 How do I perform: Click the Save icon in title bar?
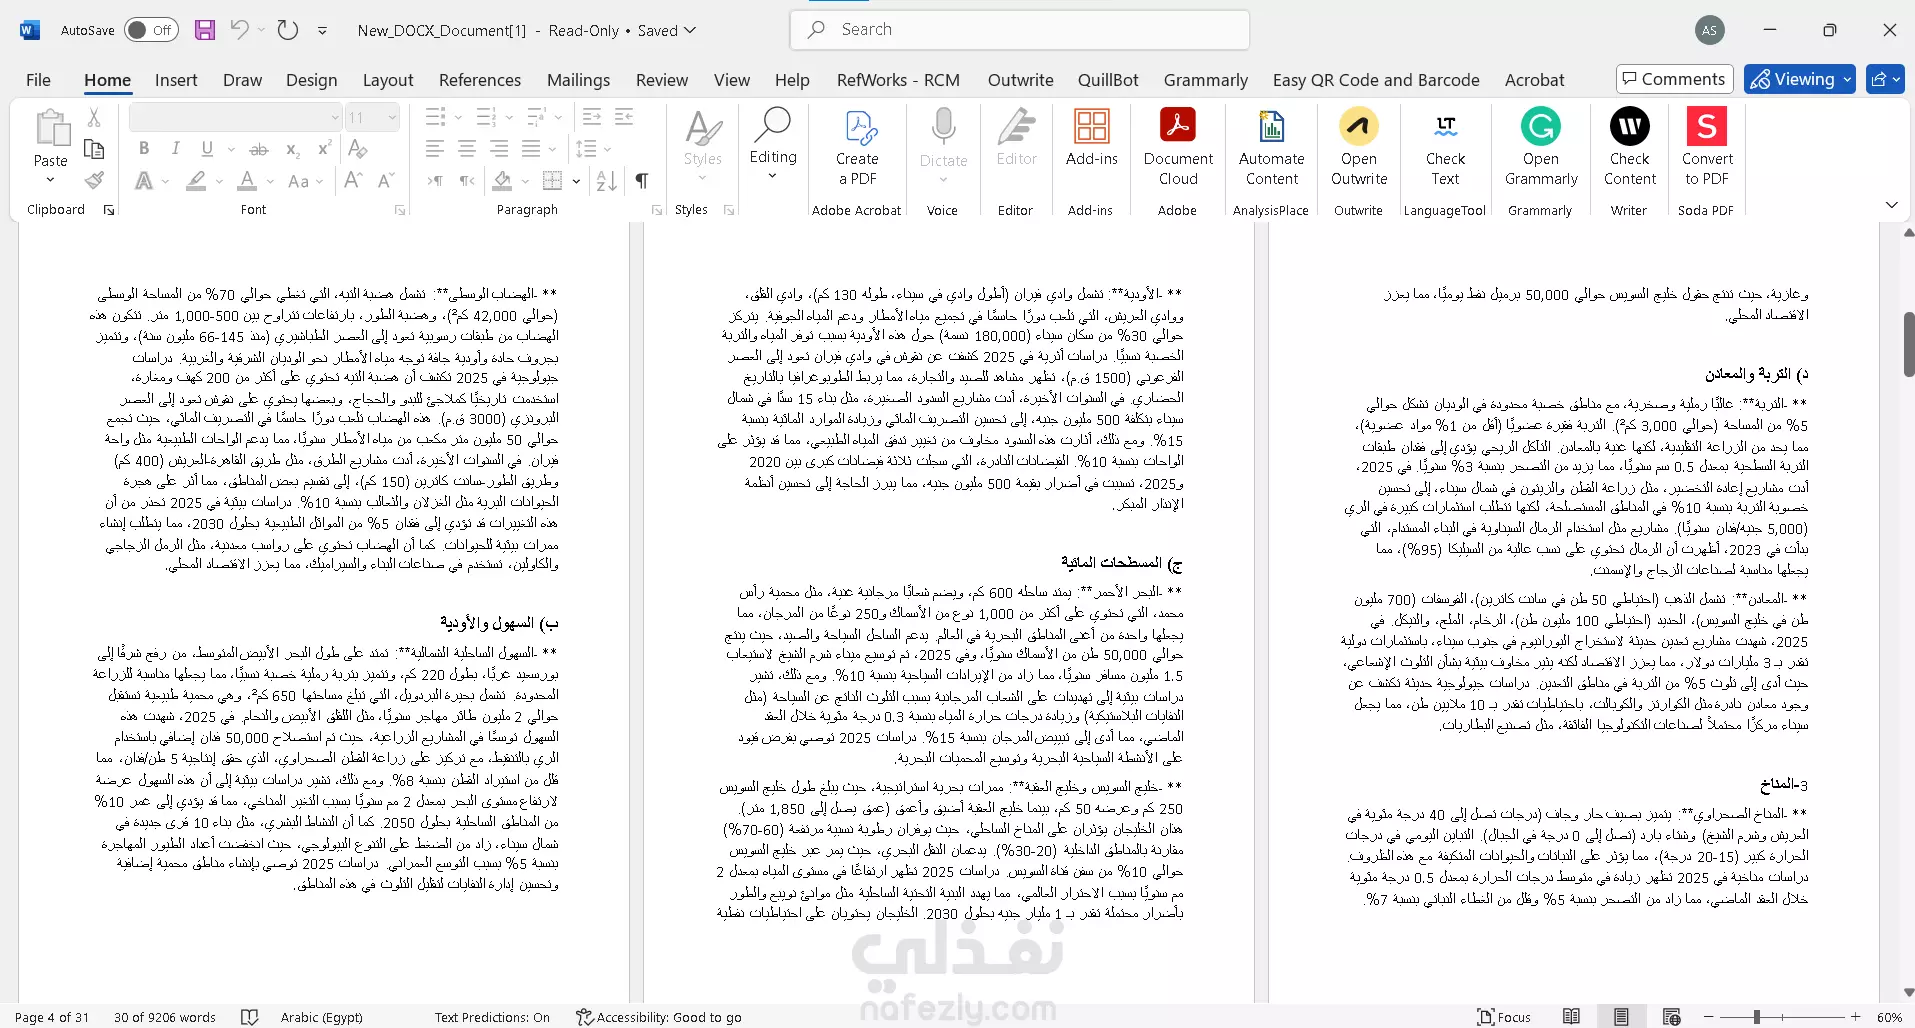205,30
